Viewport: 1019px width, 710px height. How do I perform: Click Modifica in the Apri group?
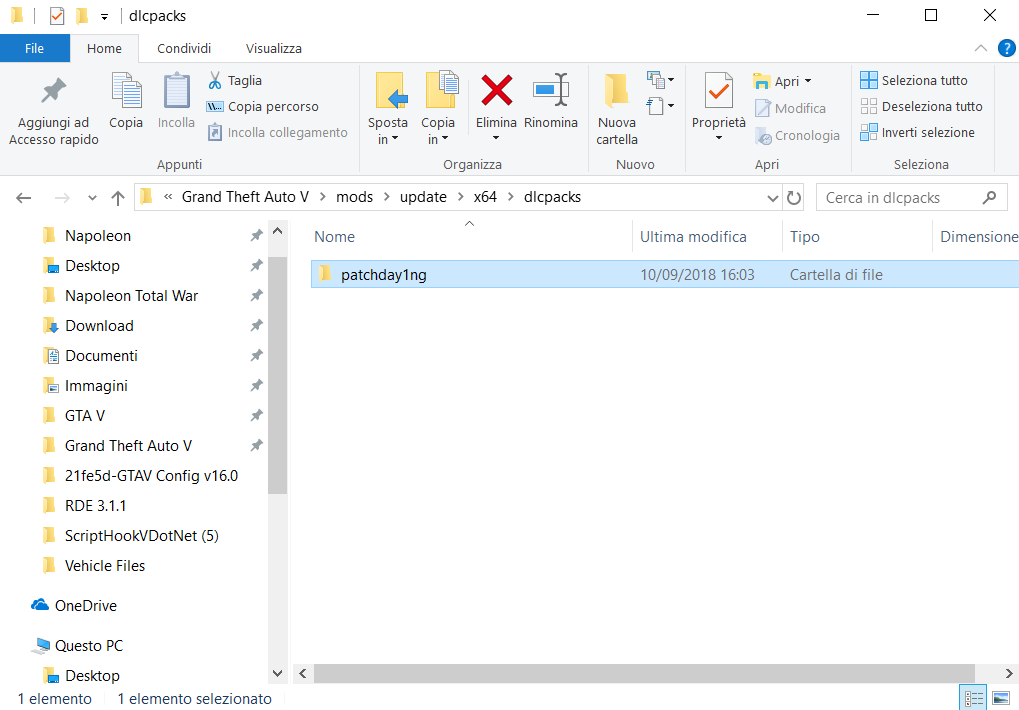(790, 108)
